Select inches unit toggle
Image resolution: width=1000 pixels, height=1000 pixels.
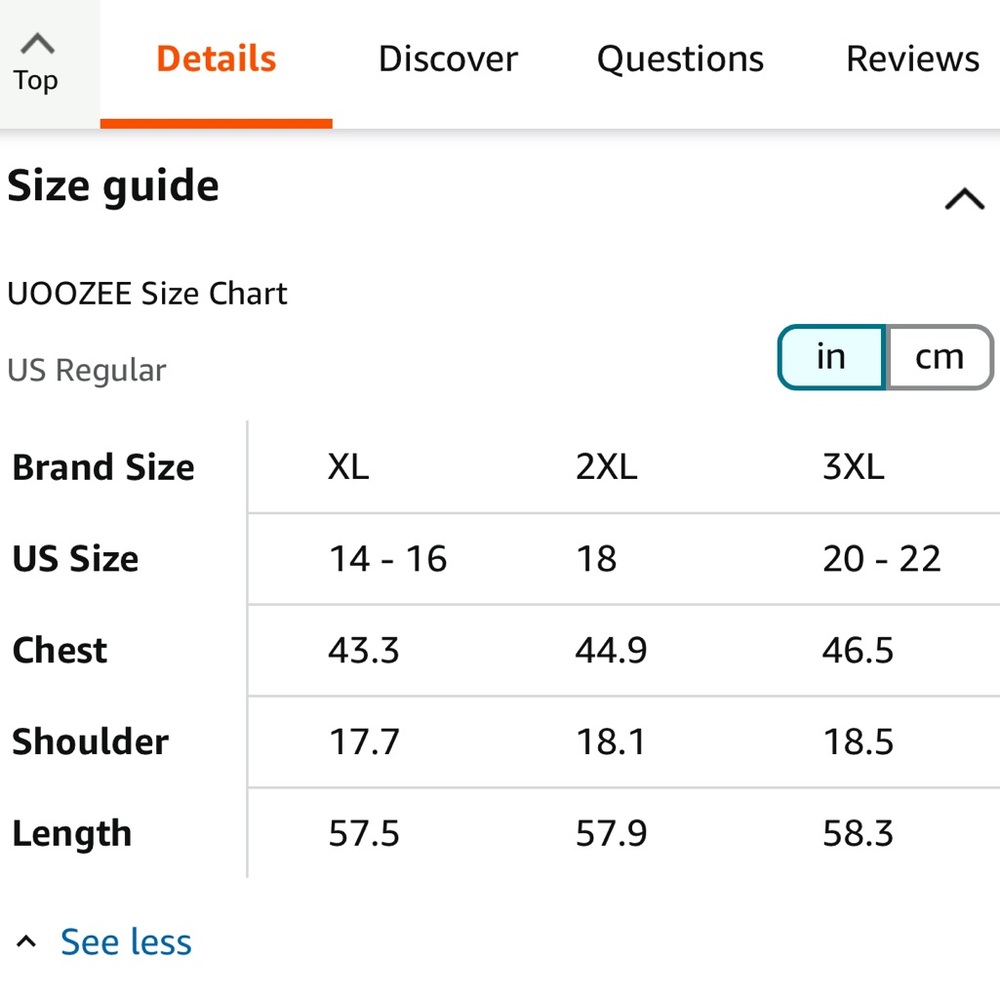tap(831, 357)
